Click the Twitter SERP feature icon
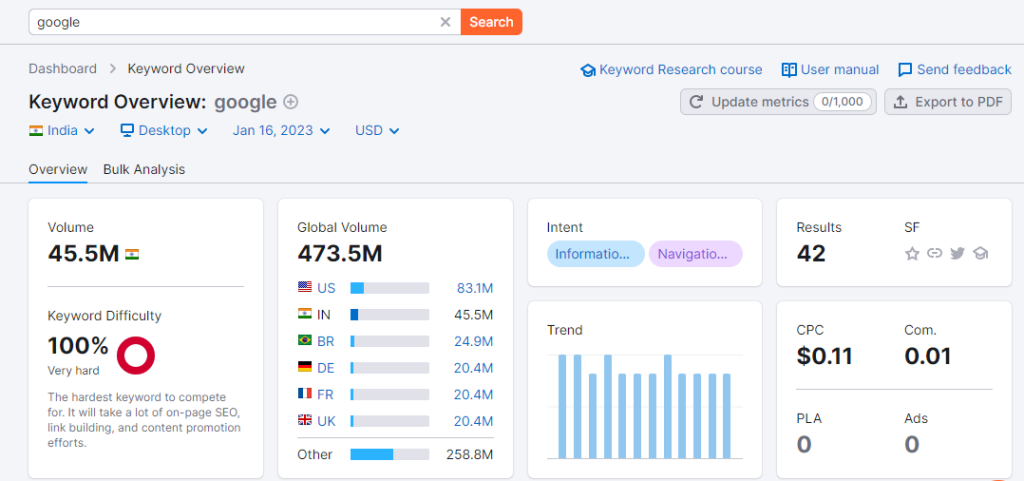This screenshot has width=1024, height=481. (x=957, y=253)
